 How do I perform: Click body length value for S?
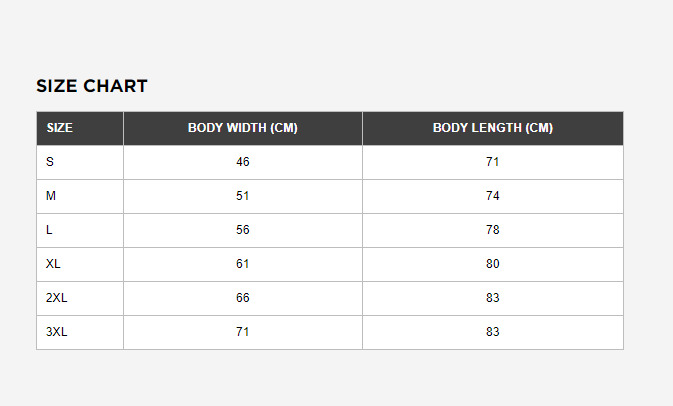[493, 162]
